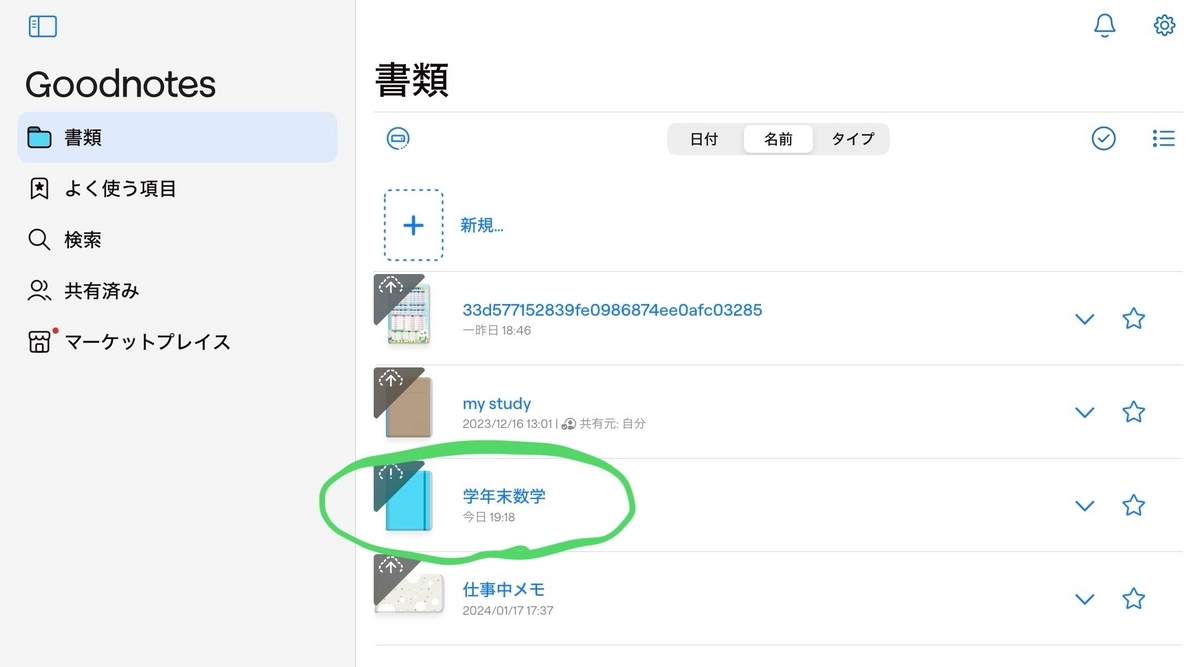Star the 学年末数学 notebook

[1133, 505]
